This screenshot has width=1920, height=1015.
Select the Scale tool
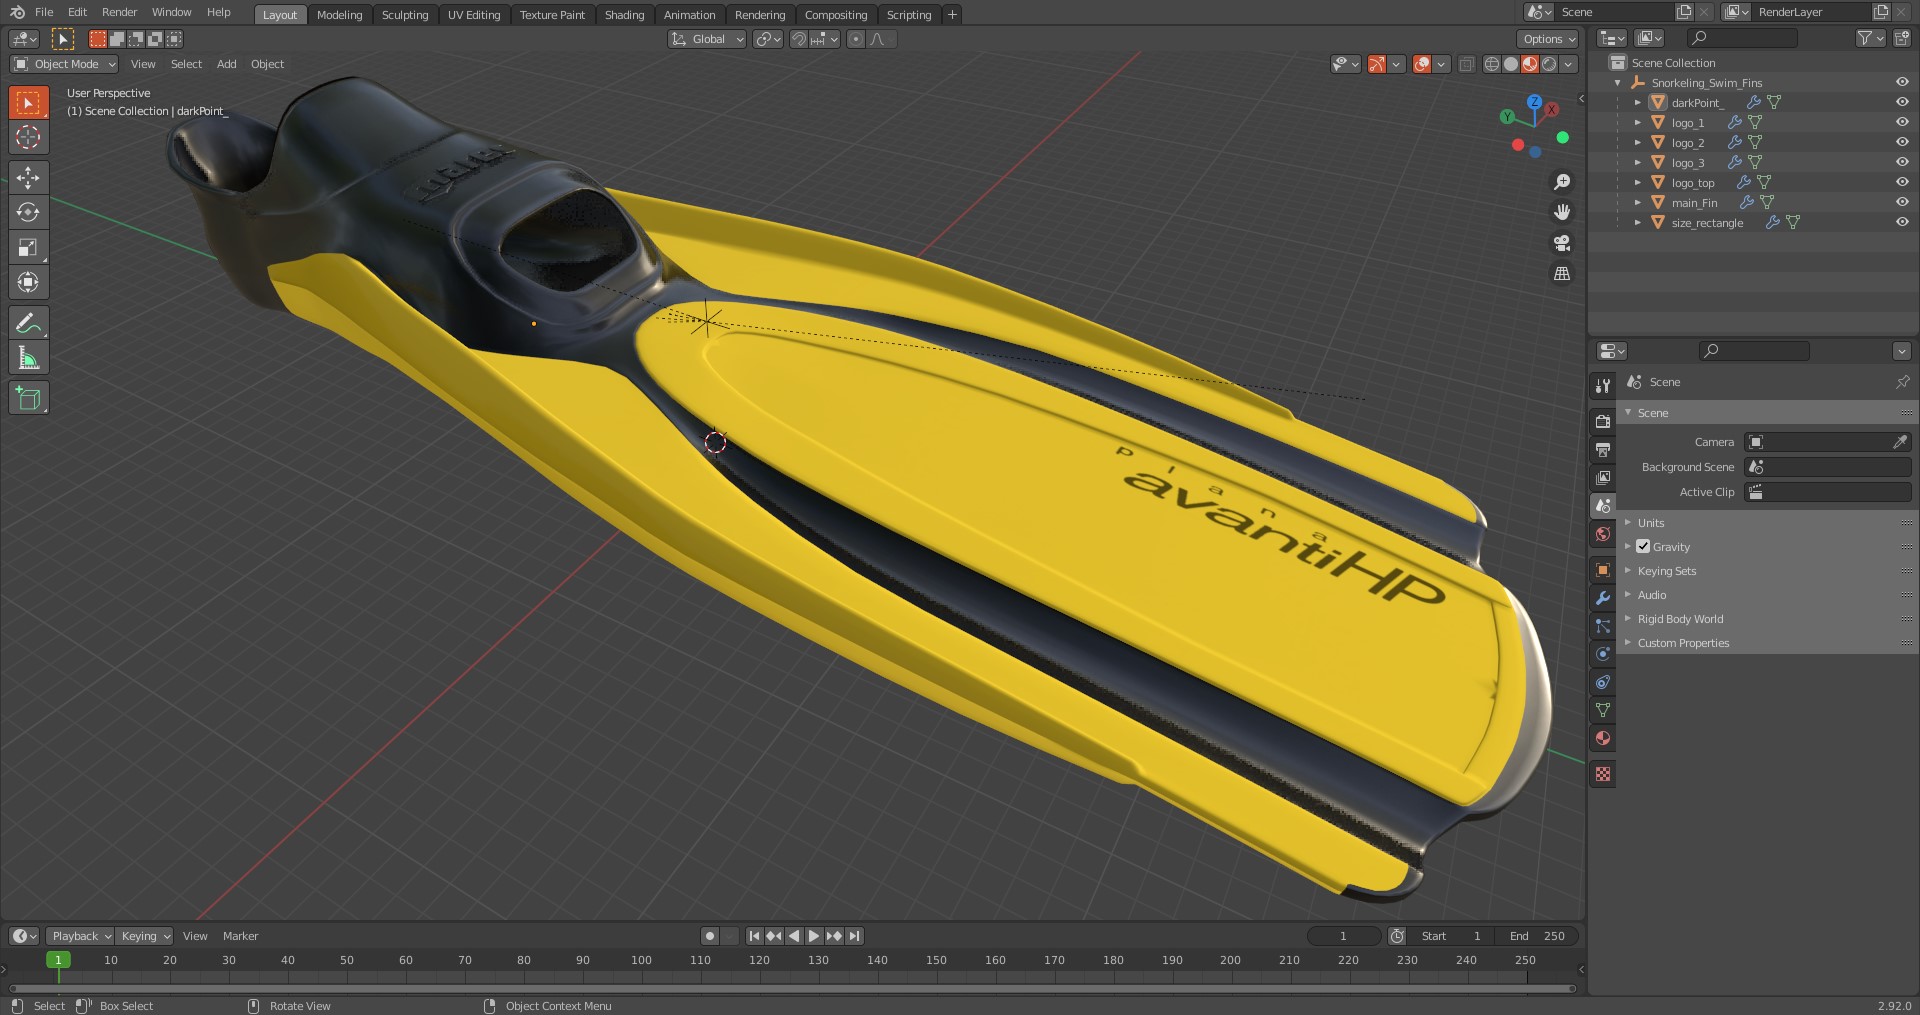click(x=28, y=247)
